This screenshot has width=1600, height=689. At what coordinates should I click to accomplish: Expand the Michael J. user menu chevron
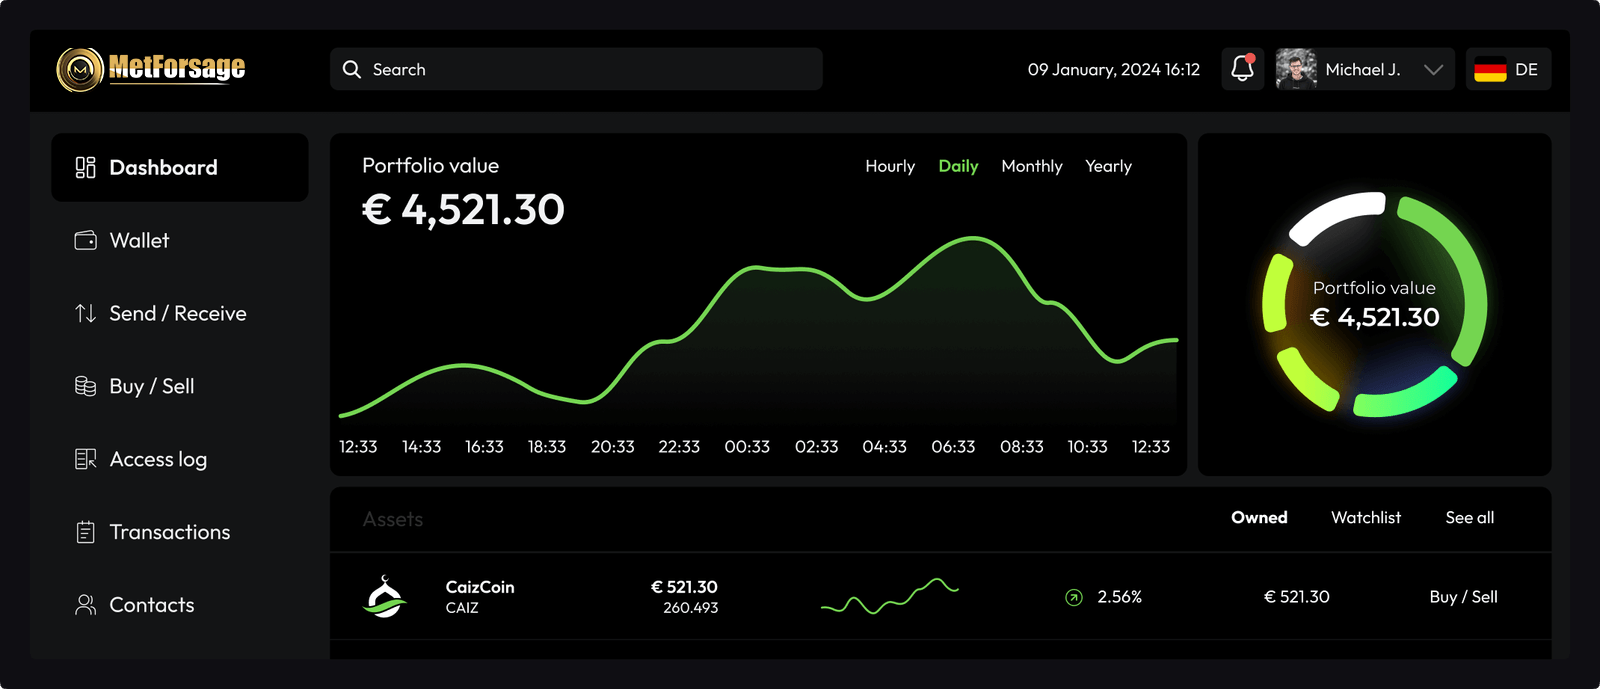tap(1433, 70)
